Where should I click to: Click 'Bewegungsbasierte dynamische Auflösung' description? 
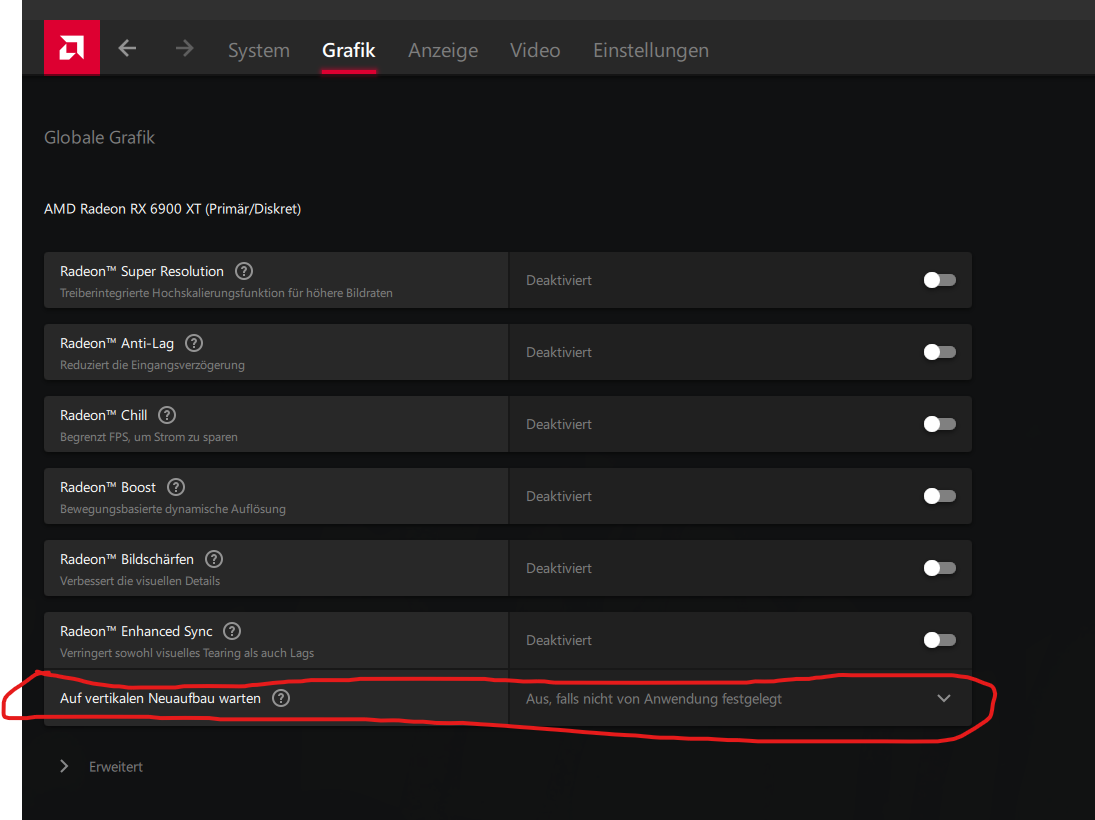(x=172, y=508)
